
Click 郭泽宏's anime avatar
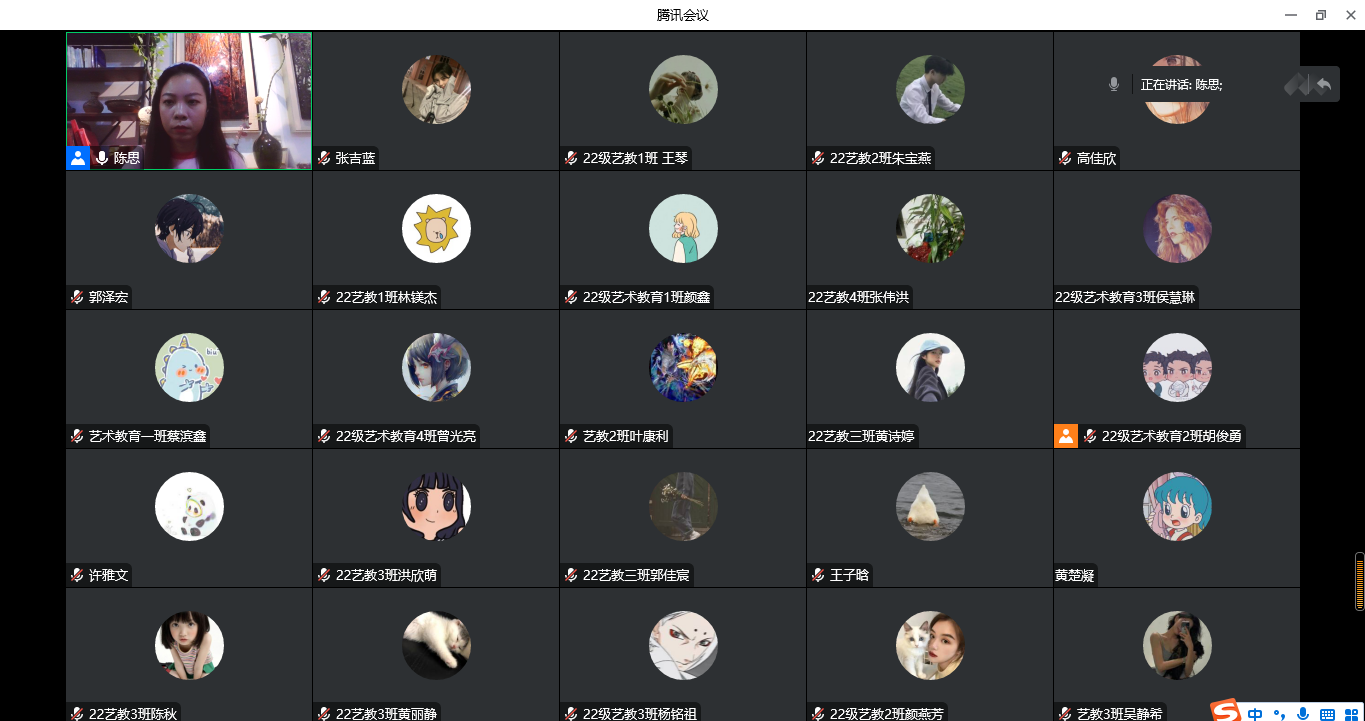(x=189, y=228)
